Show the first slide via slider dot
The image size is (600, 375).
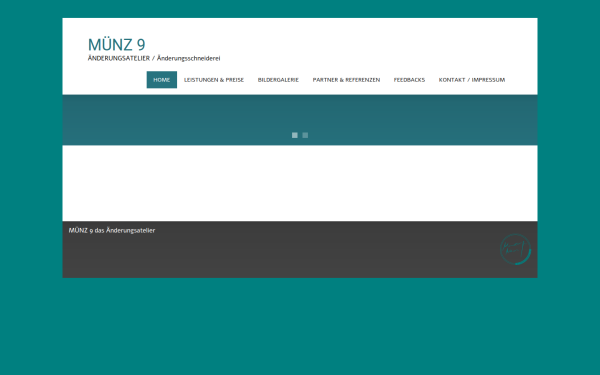tap(295, 135)
